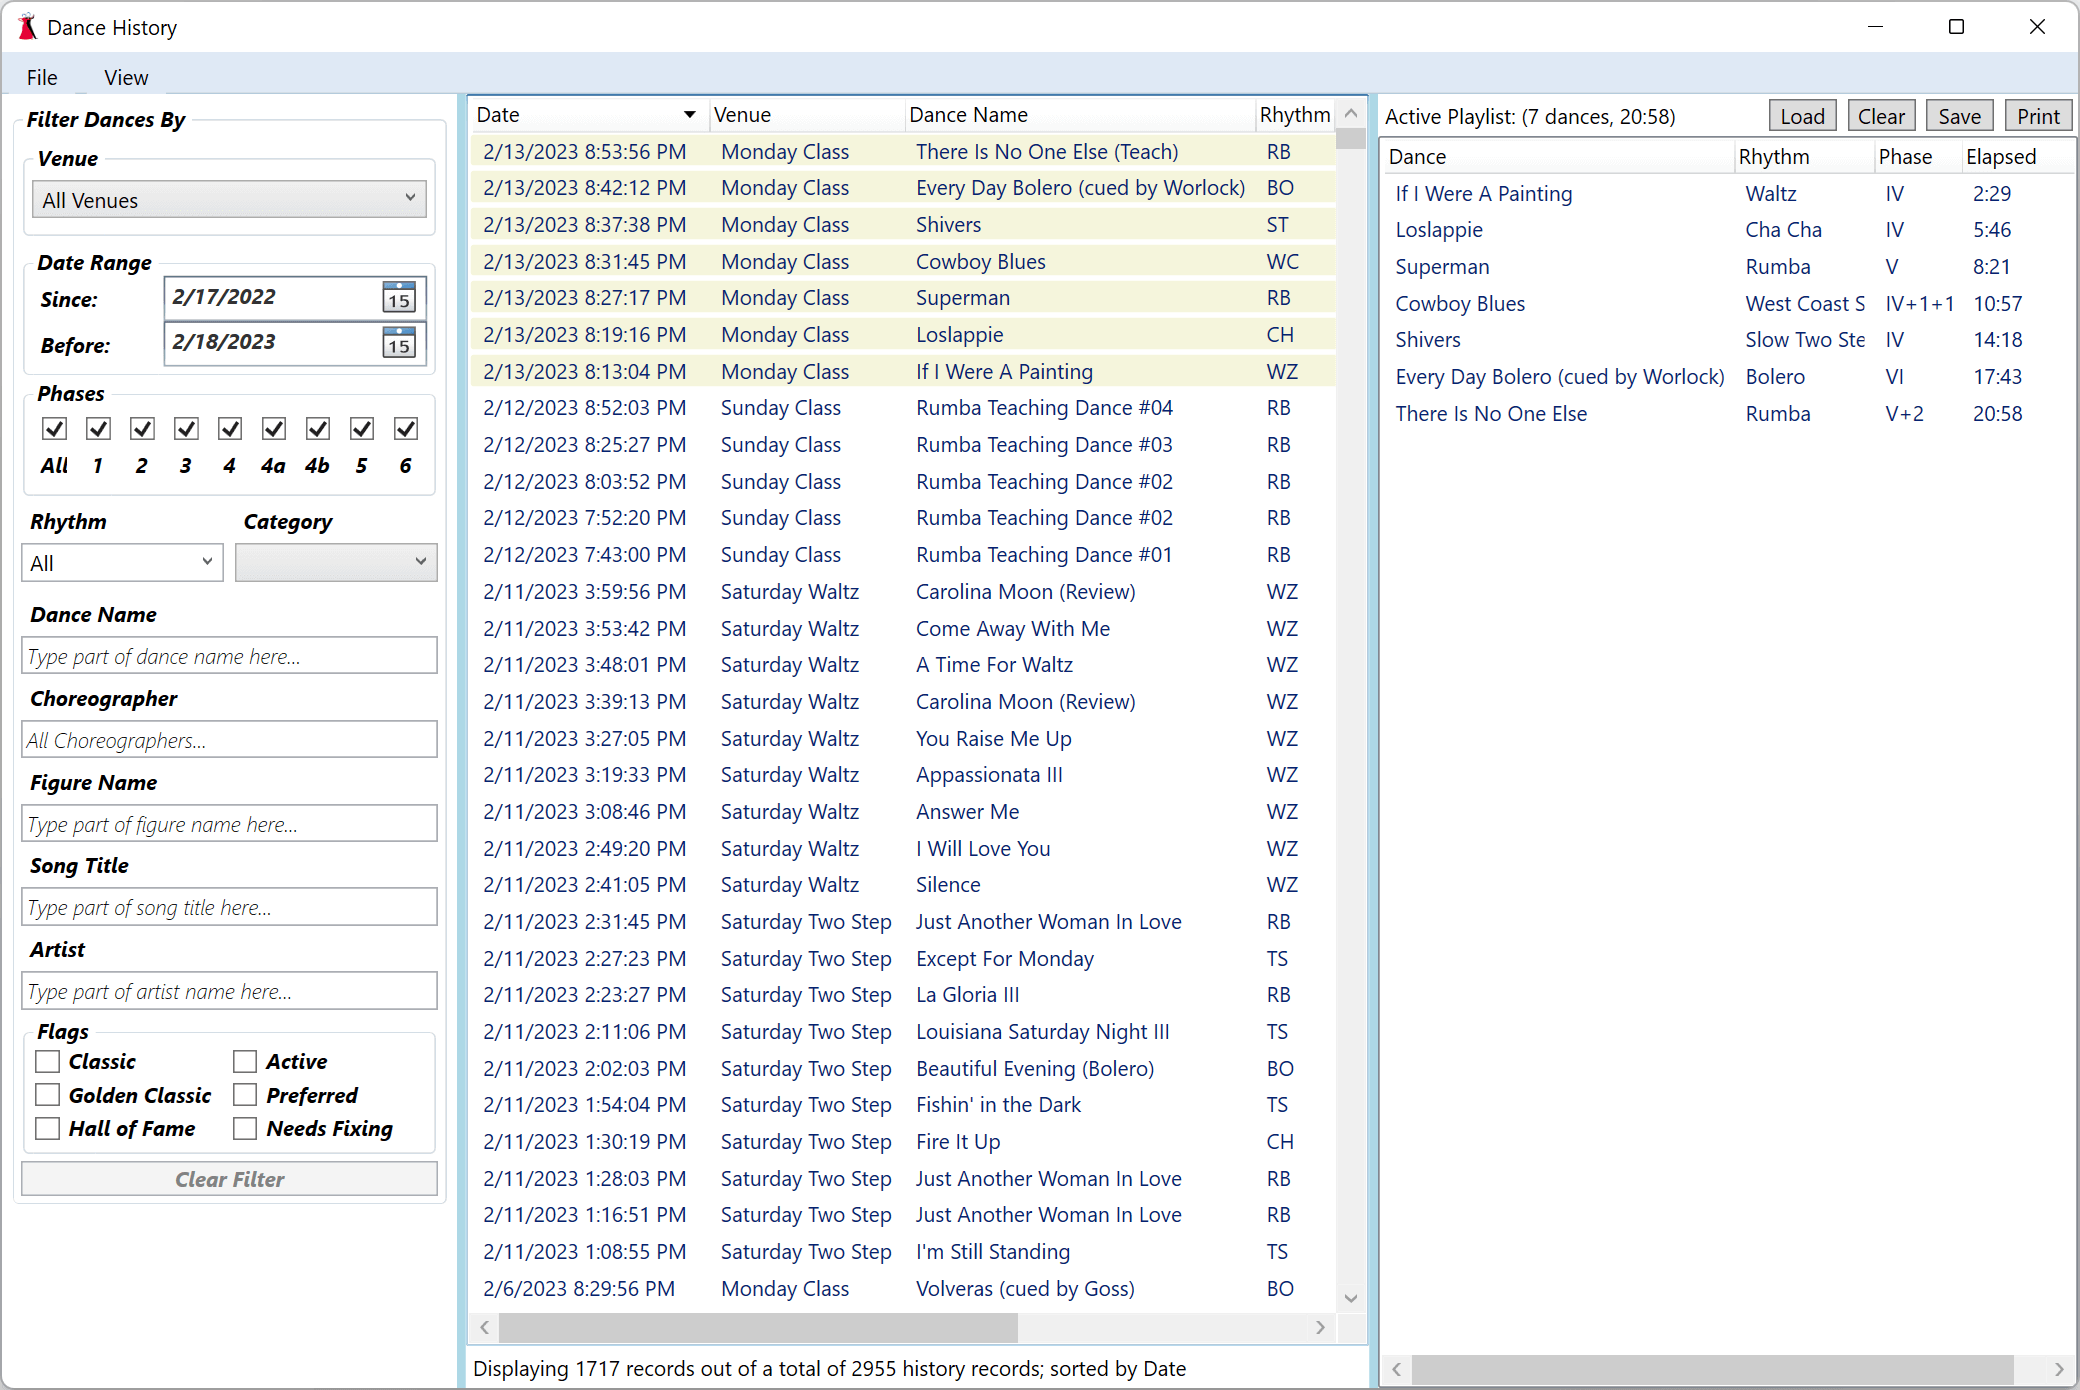Focus the Song Title filter field
Image resolution: width=2080 pixels, height=1390 pixels.
point(229,907)
